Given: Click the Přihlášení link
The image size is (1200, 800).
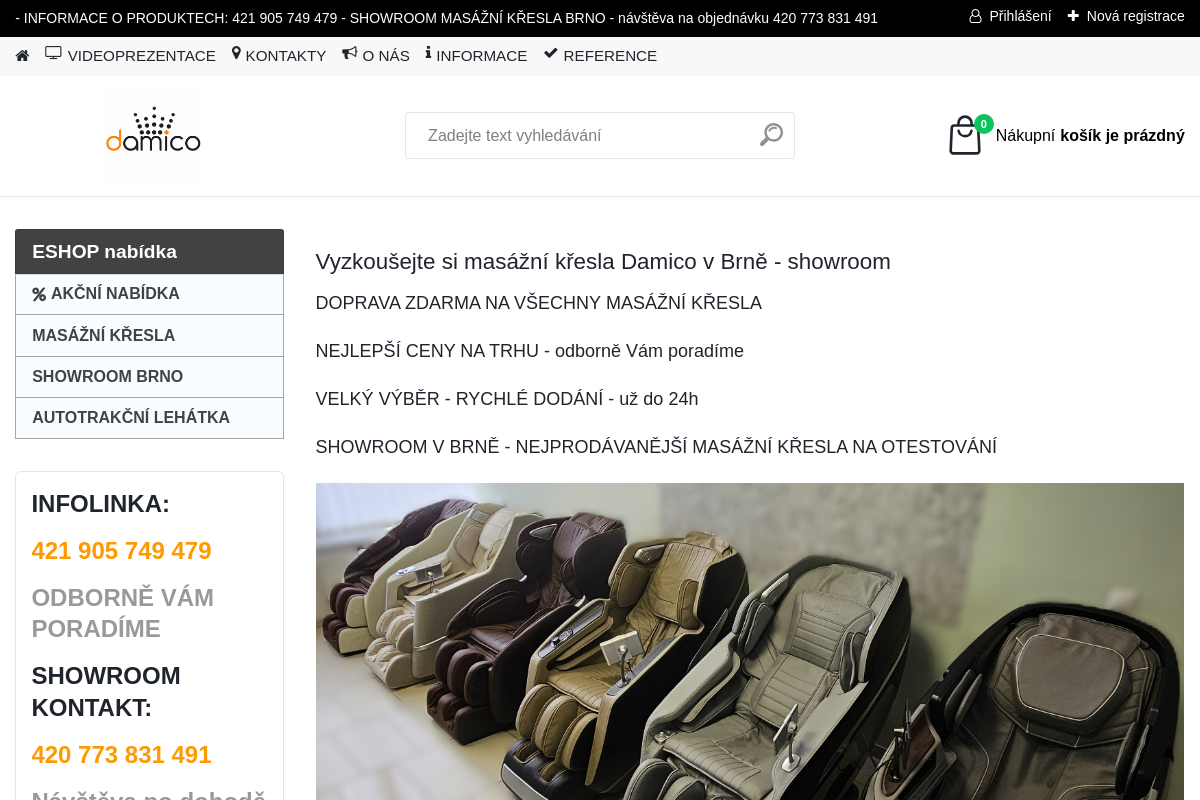Looking at the screenshot, I should (x=1018, y=15).
